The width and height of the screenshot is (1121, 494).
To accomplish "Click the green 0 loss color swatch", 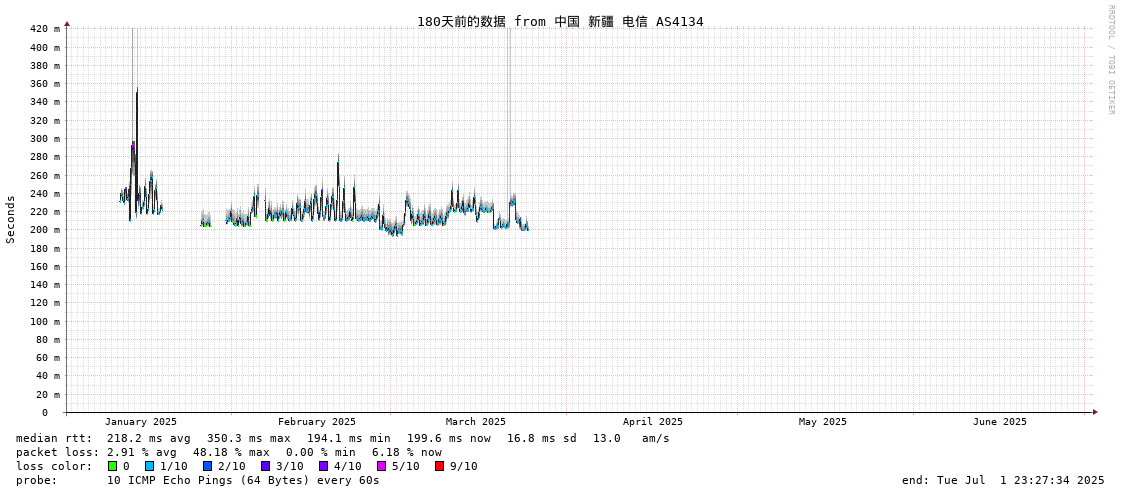I will [112, 466].
